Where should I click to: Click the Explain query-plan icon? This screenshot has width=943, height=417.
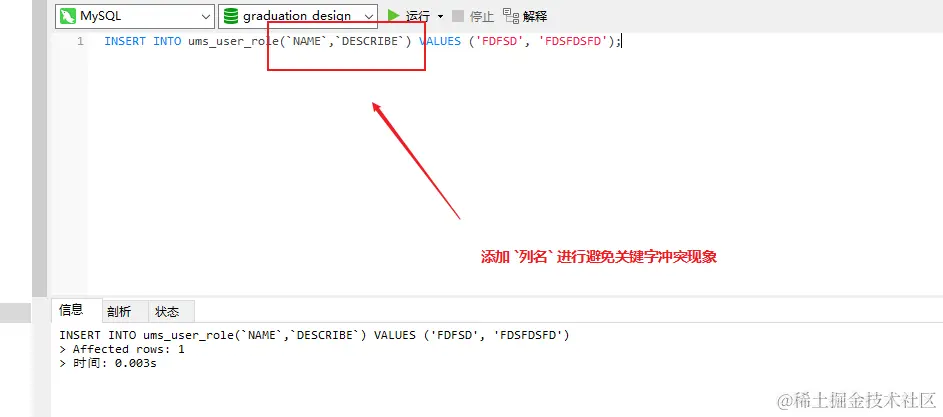(x=511, y=16)
